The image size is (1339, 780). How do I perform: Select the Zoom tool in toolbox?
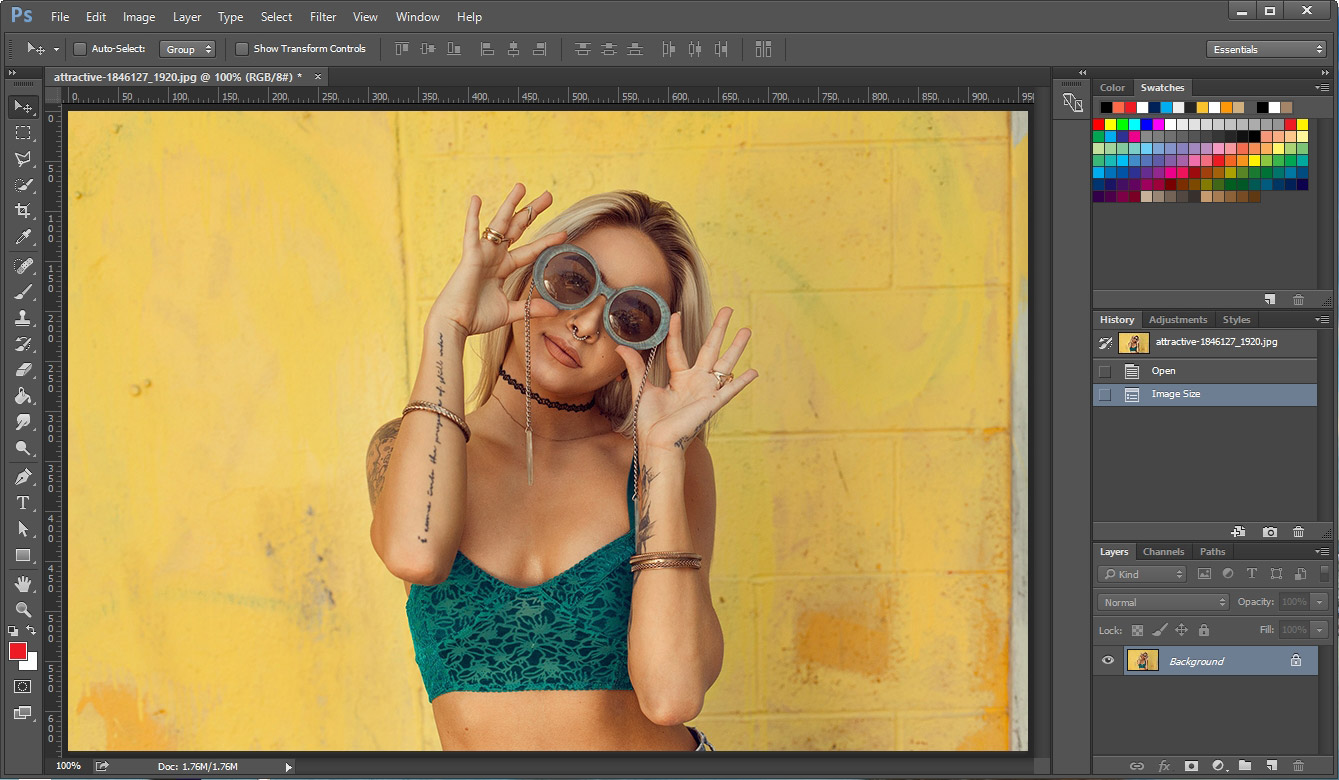coord(23,609)
